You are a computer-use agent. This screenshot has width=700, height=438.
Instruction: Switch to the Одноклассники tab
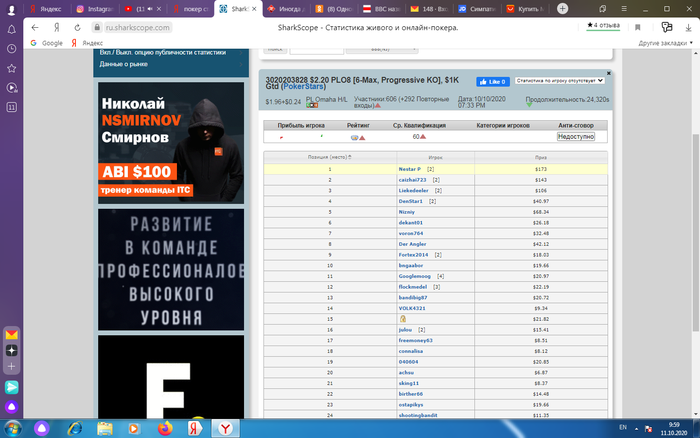(x=333, y=9)
